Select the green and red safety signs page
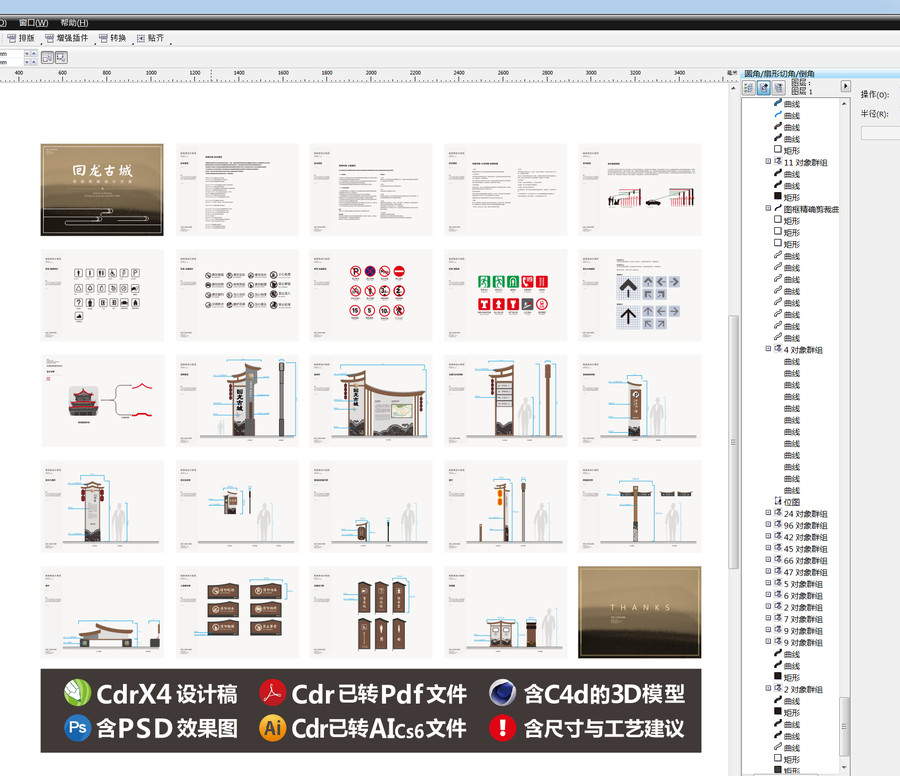The image size is (900, 776). point(506,295)
